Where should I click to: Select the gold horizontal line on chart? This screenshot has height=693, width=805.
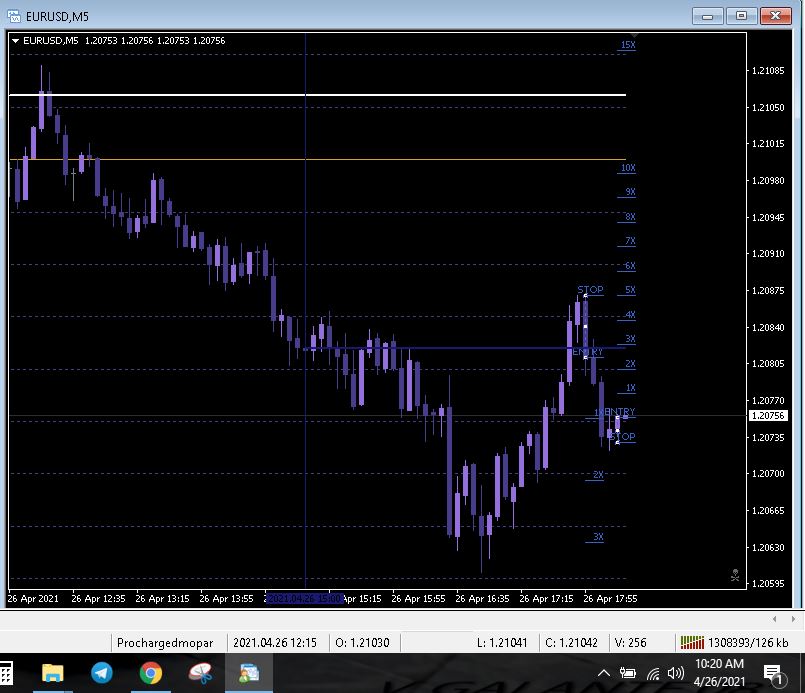[x=317, y=160]
